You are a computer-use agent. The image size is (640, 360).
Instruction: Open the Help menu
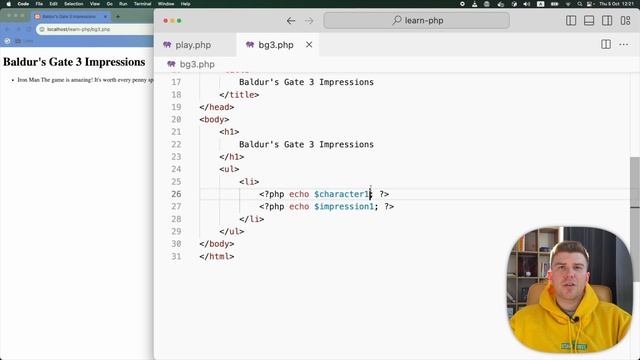tap(185, 4)
